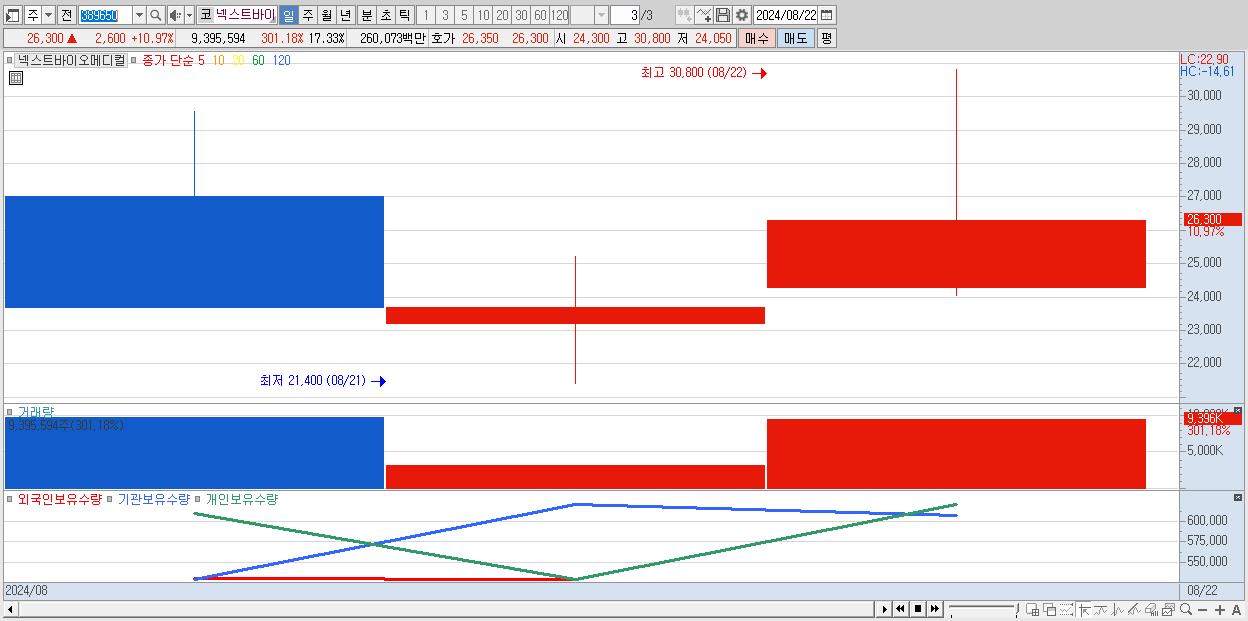
Task: Click the volume panel corner control button
Action: pyautogui.click(x=1237, y=411)
